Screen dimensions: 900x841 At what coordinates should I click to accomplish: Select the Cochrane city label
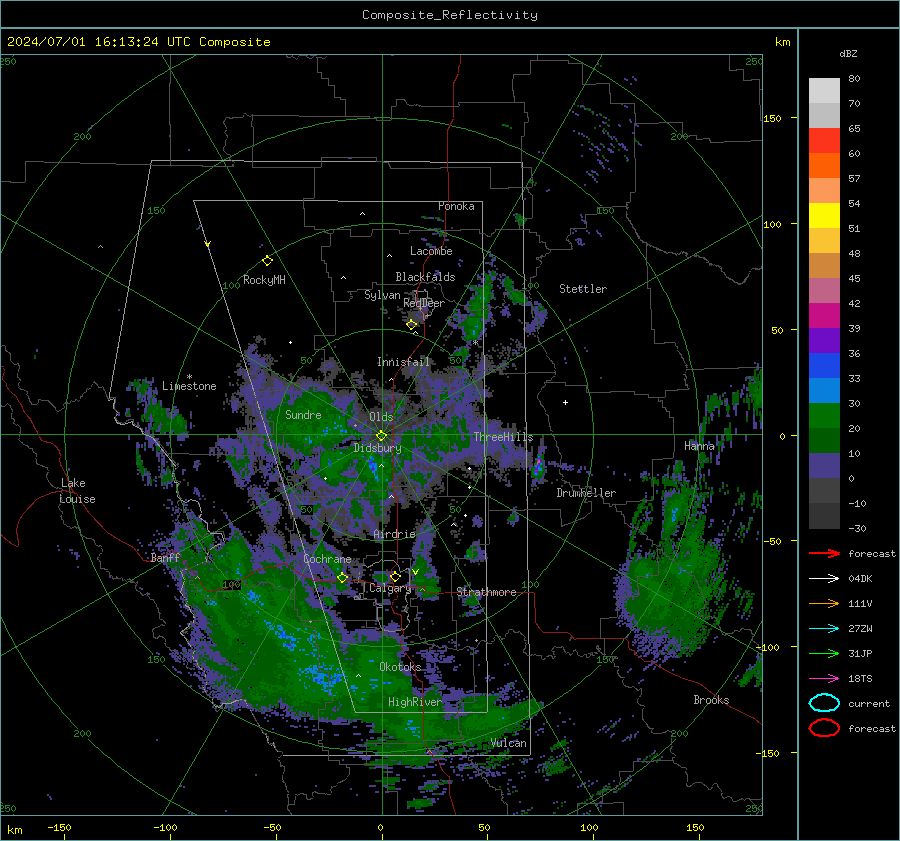pos(327,559)
